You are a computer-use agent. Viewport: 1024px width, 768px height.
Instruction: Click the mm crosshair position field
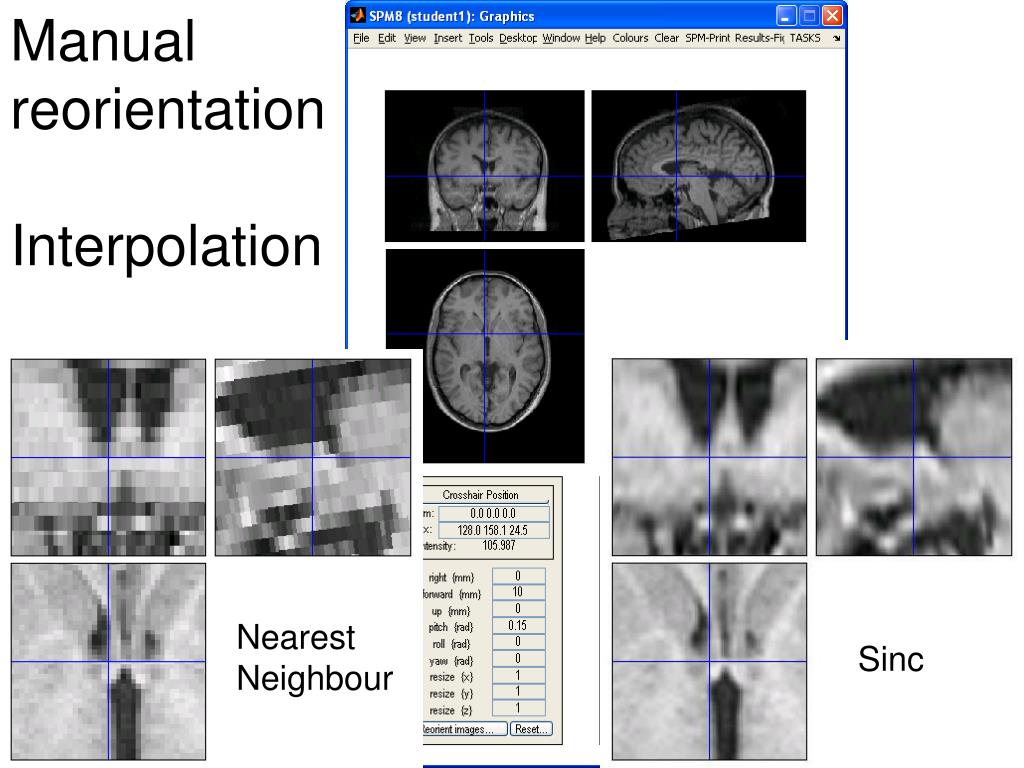[x=494, y=513]
